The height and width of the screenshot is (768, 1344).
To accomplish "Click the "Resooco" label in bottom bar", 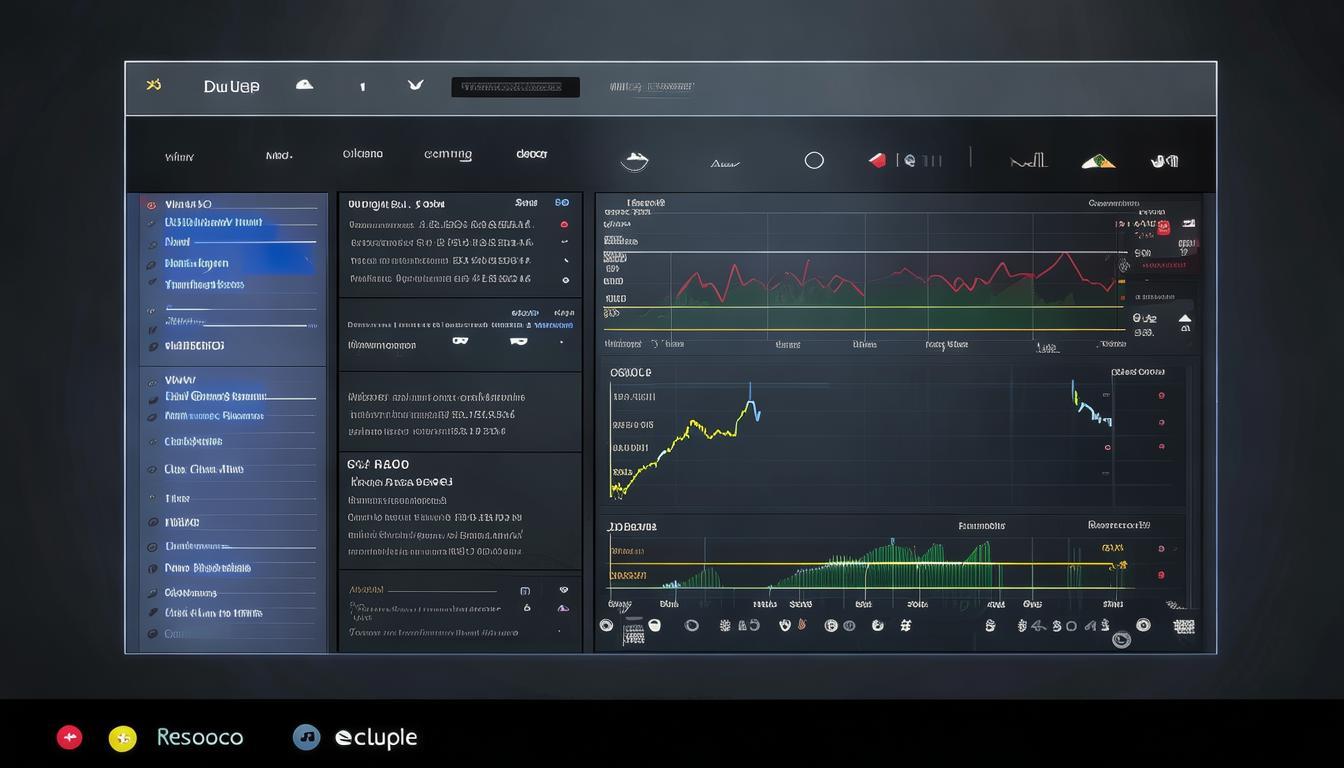I will (x=200, y=738).
